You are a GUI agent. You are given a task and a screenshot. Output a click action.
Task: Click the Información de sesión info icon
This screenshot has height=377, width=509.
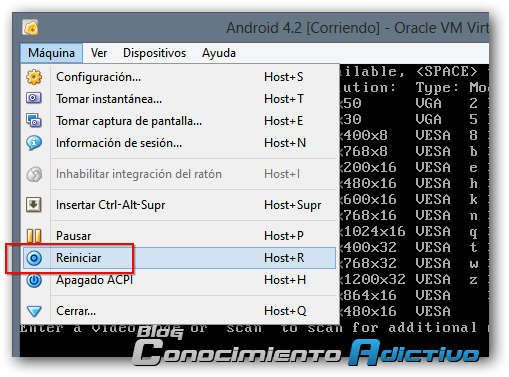[x=34, y=143]
